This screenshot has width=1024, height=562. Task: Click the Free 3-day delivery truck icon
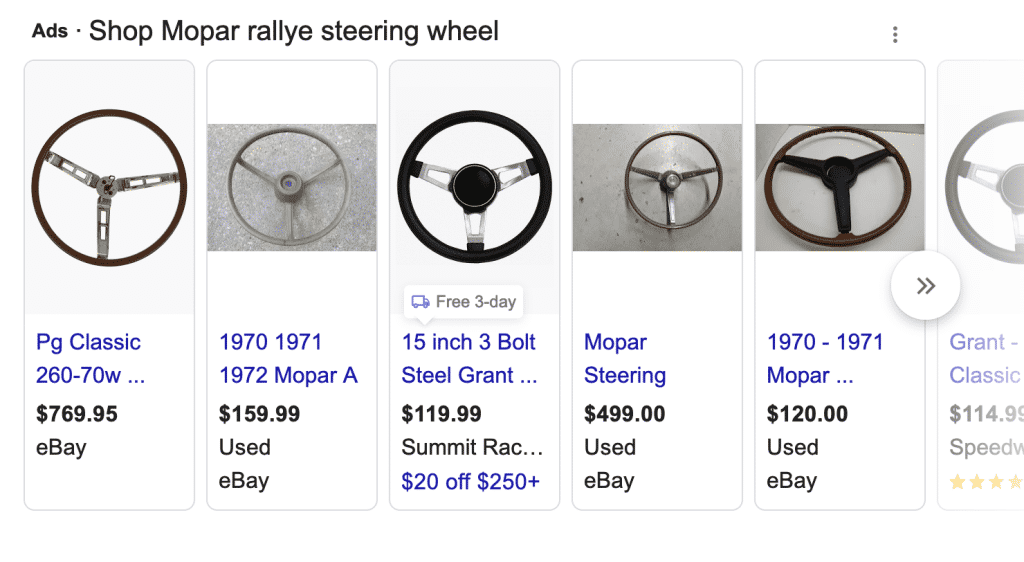(x=421, y=301)
